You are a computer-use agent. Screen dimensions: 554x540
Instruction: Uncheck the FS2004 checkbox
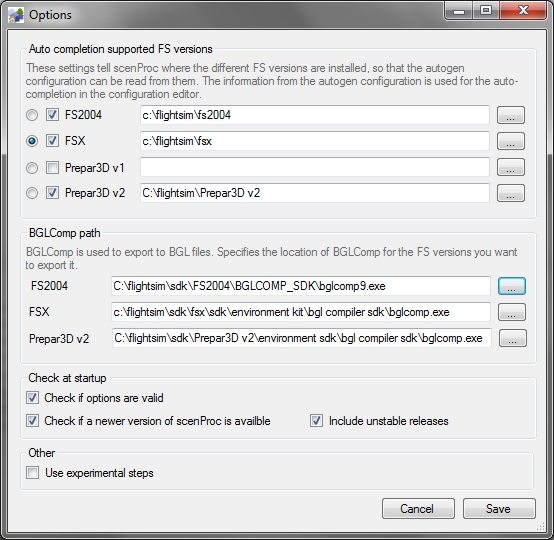(x=52, y=115)
